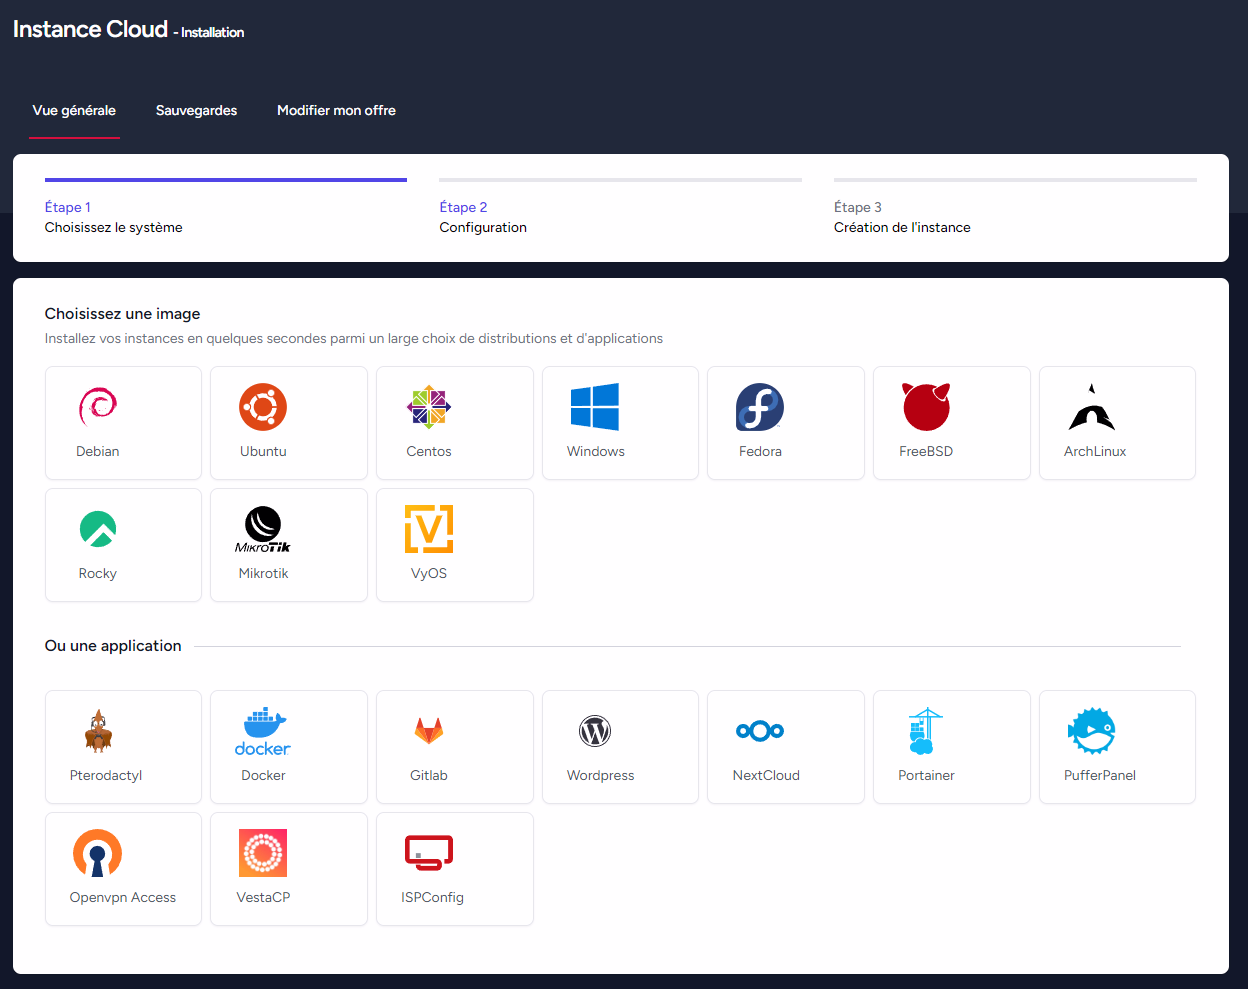Click the Pterodactyl label text

click(106, 775)
